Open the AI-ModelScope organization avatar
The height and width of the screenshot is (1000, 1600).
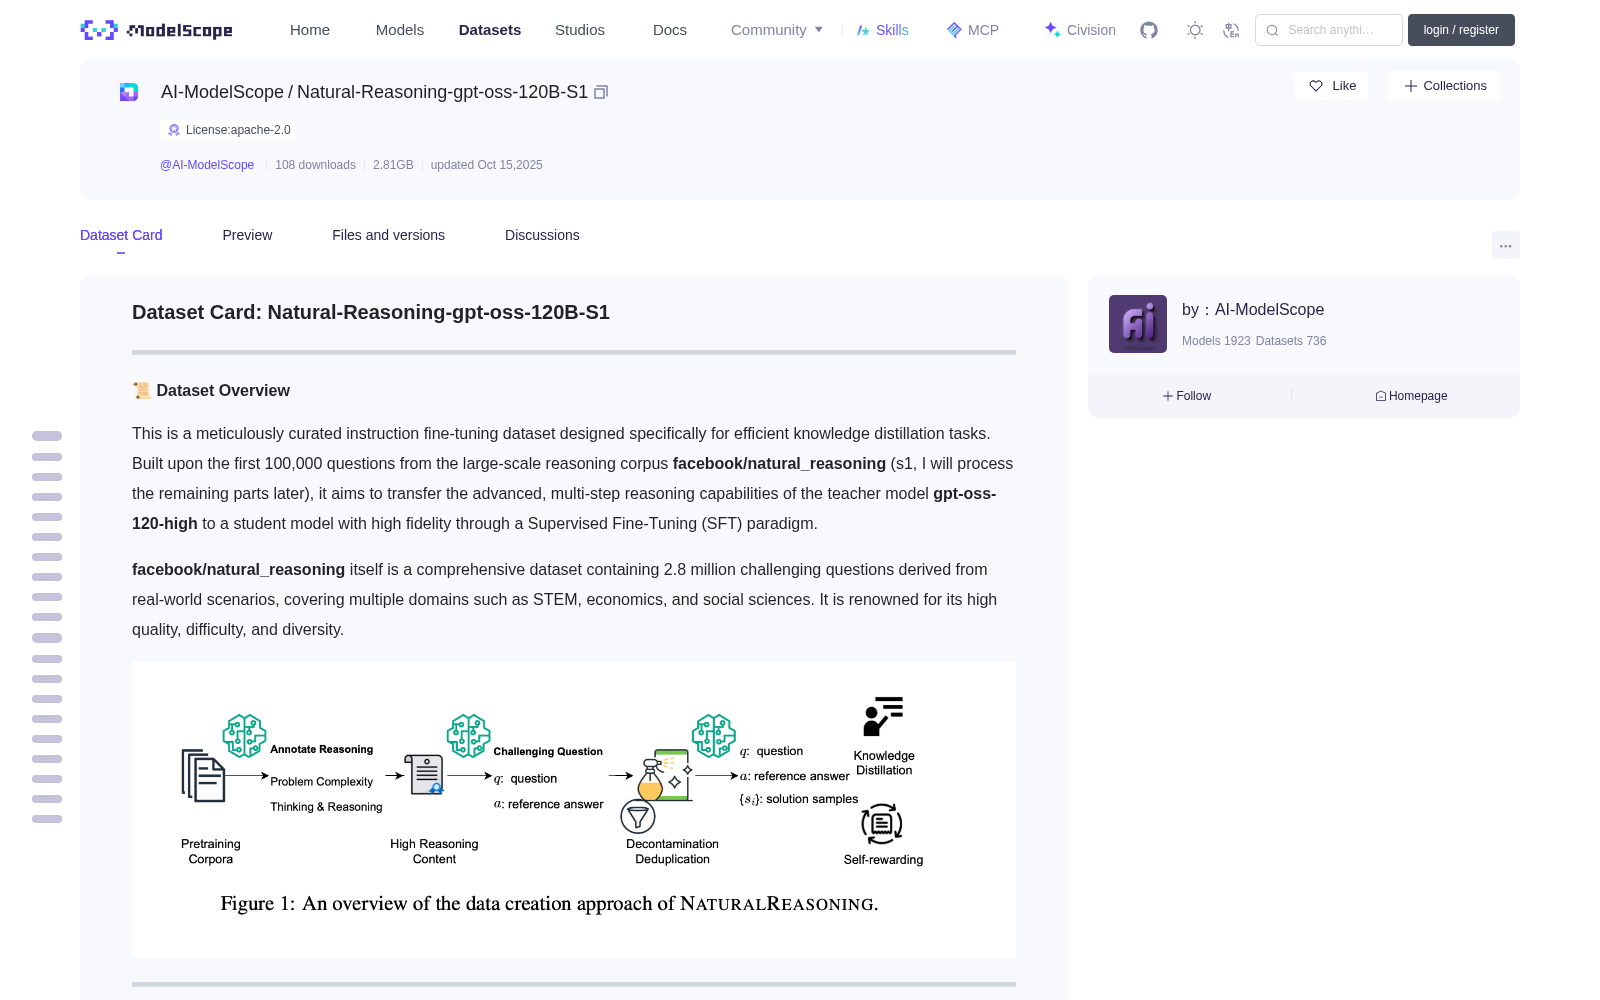tap(1138, 324)
